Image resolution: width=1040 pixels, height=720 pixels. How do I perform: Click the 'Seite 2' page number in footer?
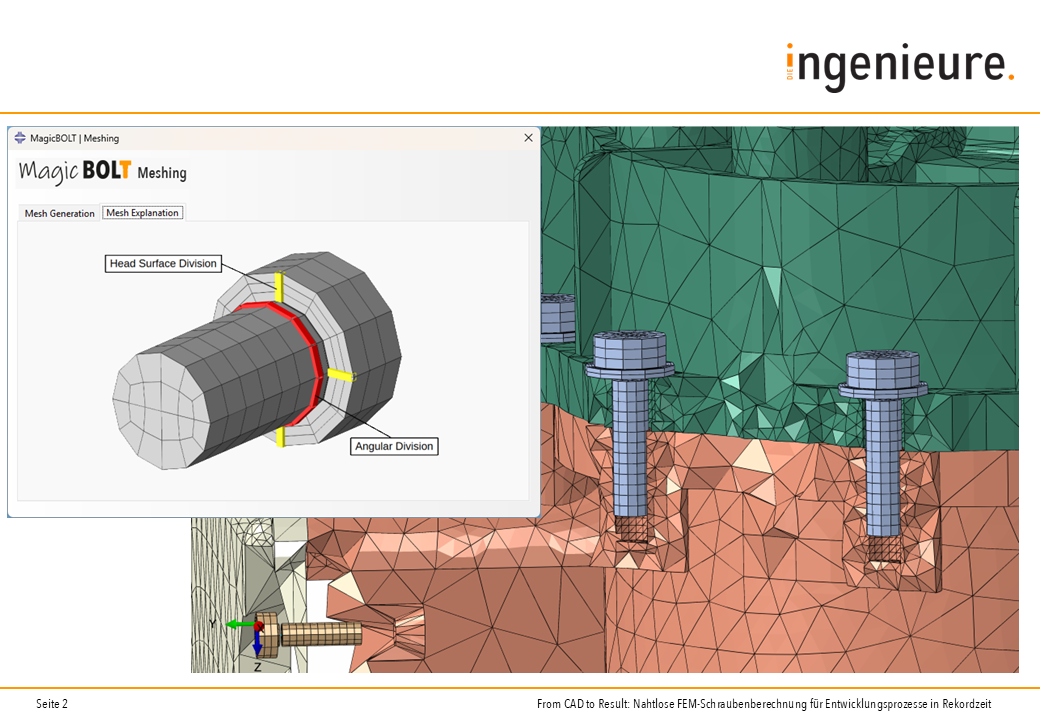click(52, 704)
